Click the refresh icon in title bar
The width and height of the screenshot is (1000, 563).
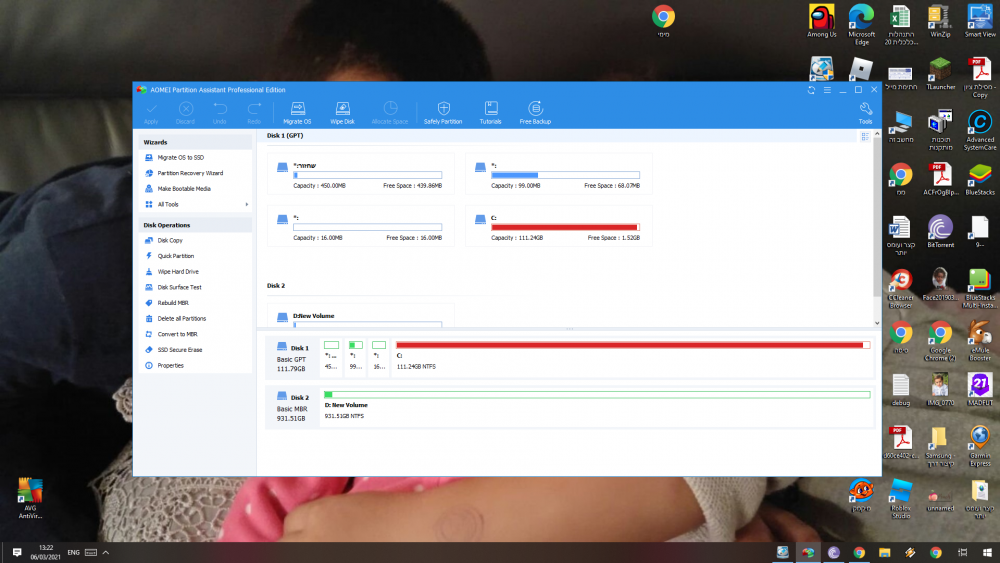811,90
